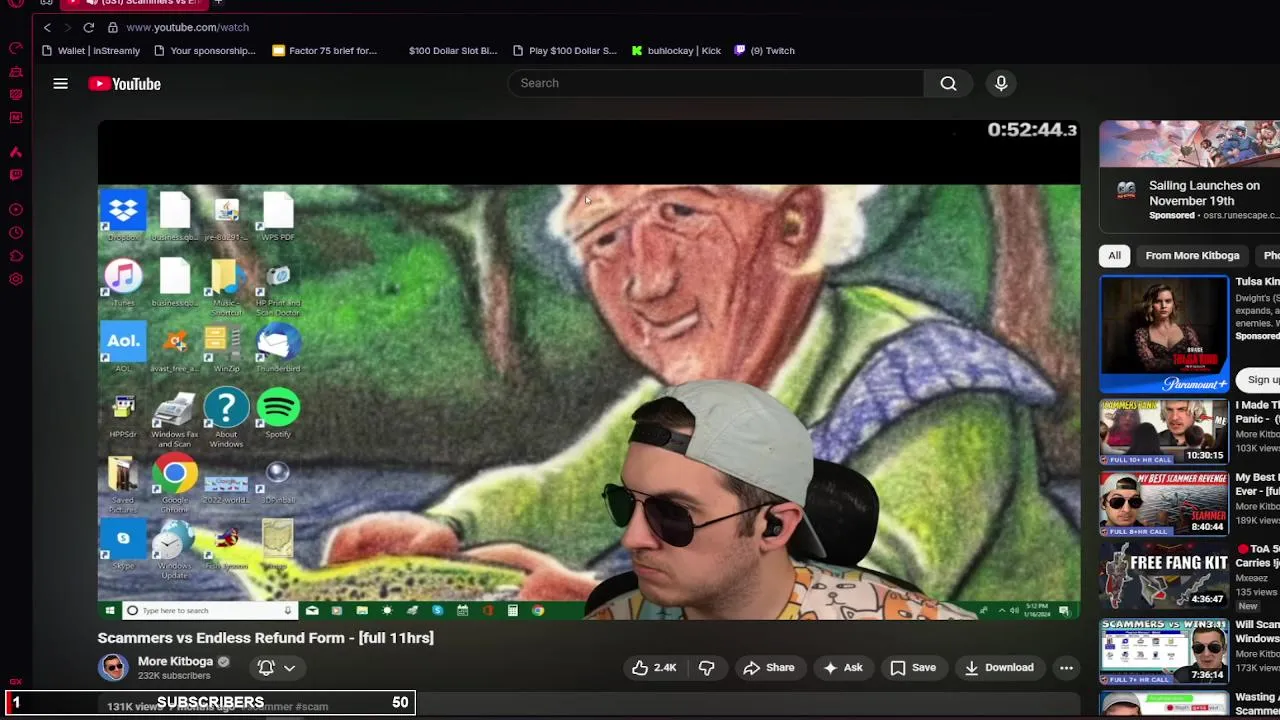Open Twitch in the browser sidebar
Viewport: 1280px width, 720px height.
pos(15,175)
